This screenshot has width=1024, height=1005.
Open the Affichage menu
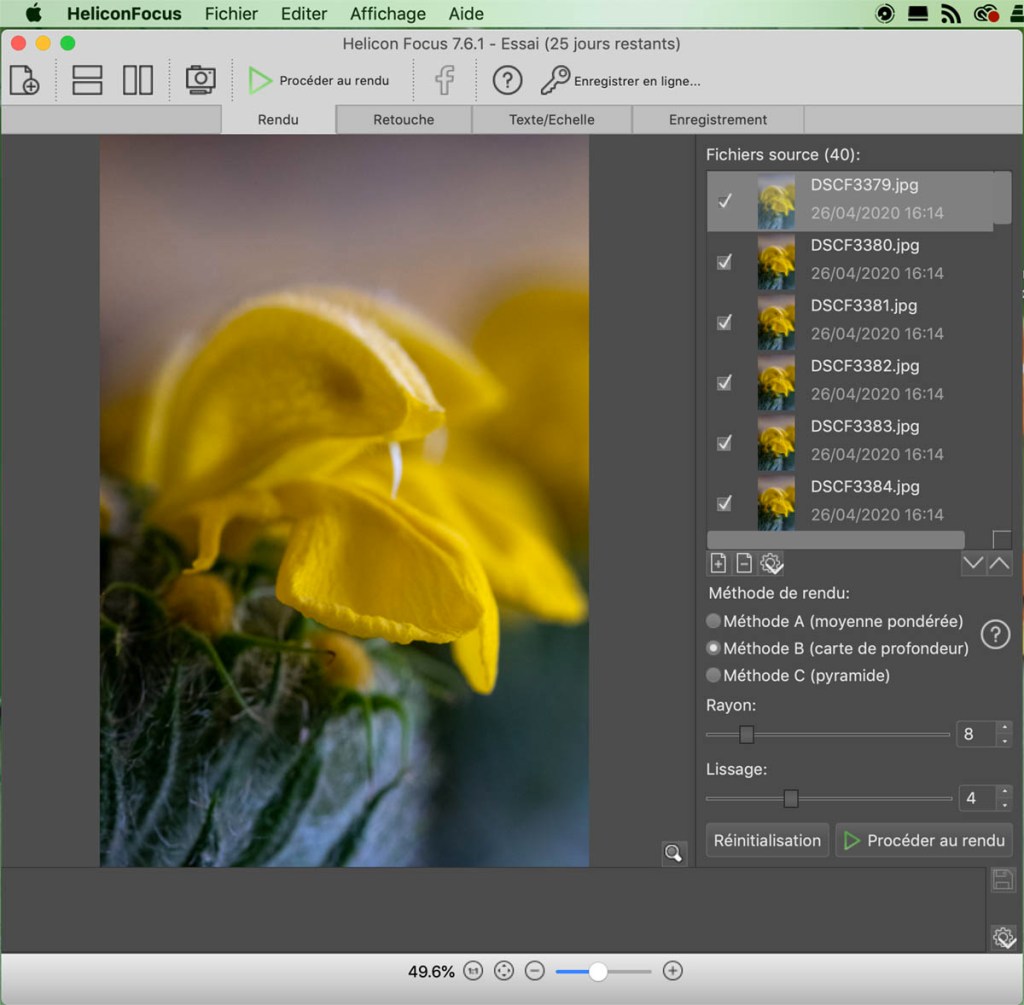pyautogui.click(x=387, y=14)
